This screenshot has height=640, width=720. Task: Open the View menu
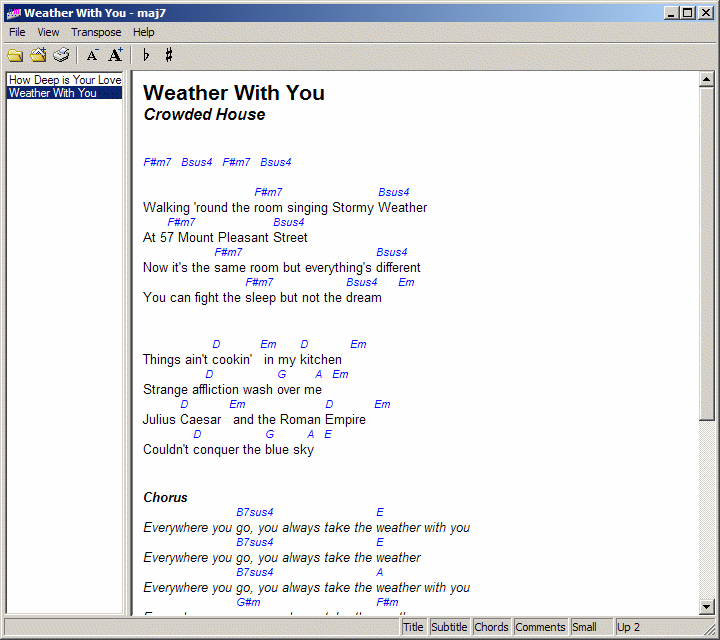point(48,32)
